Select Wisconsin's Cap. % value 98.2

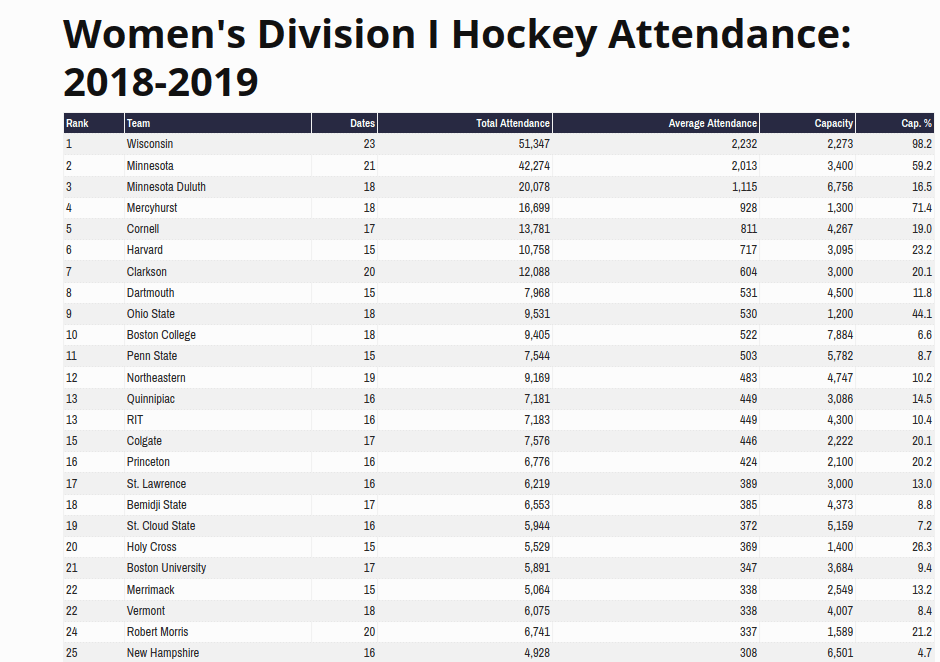click(921, 144)
